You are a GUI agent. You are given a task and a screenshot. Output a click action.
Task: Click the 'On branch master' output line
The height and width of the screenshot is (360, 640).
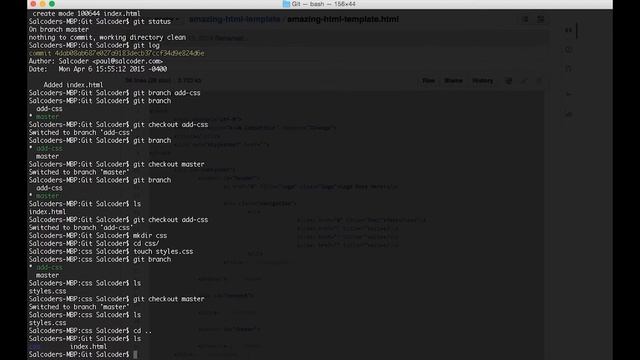58,29
